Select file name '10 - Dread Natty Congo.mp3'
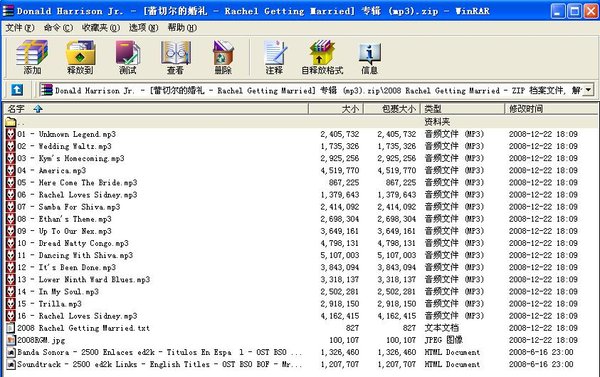The height and width of the screenshot is (377, 600). pyautogui.click(x=73, y=243)
